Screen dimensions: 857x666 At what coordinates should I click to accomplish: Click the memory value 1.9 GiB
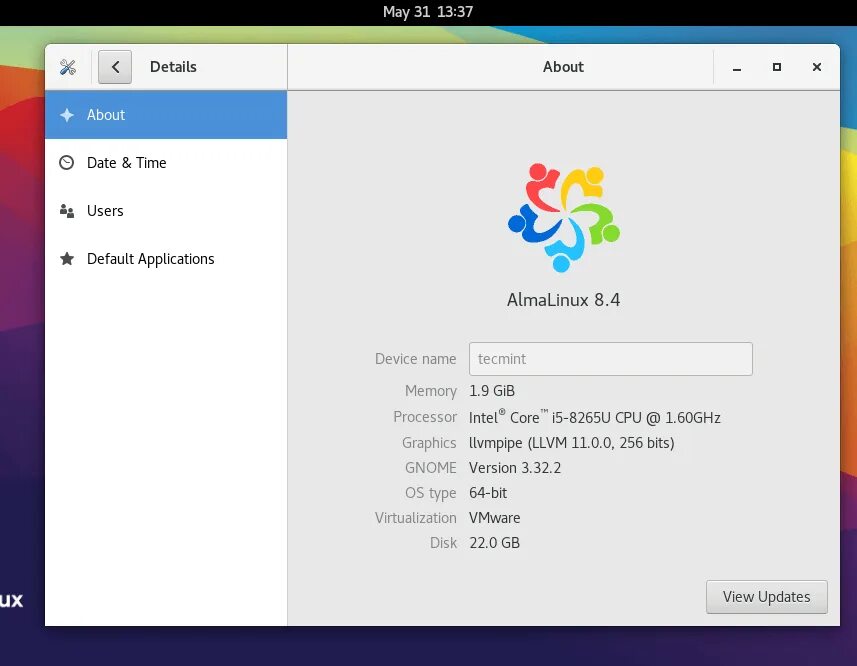click(x=492, y=391)
